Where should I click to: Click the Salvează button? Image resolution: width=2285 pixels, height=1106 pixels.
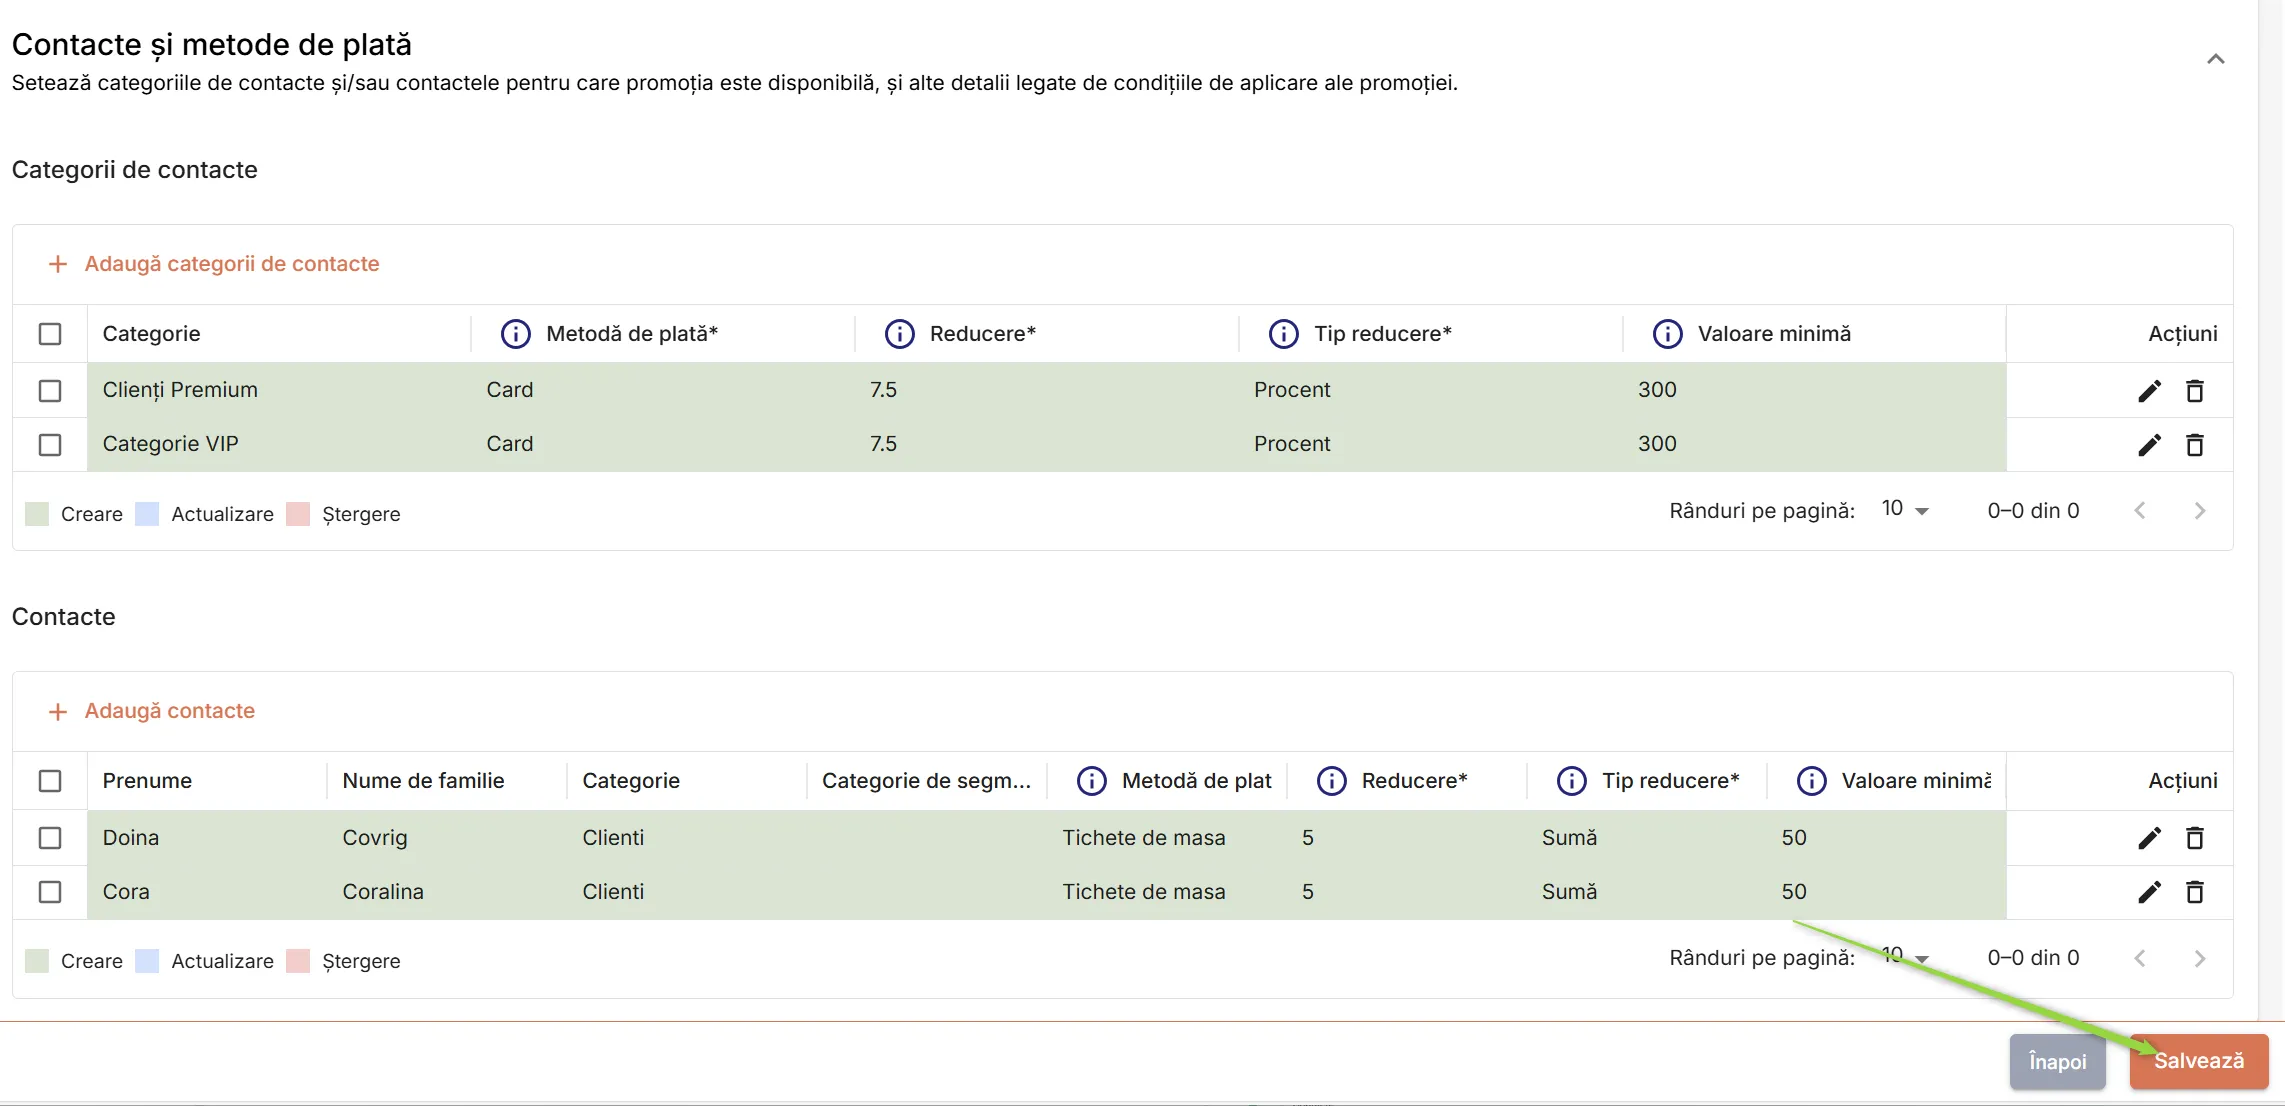(2199, 1061)
